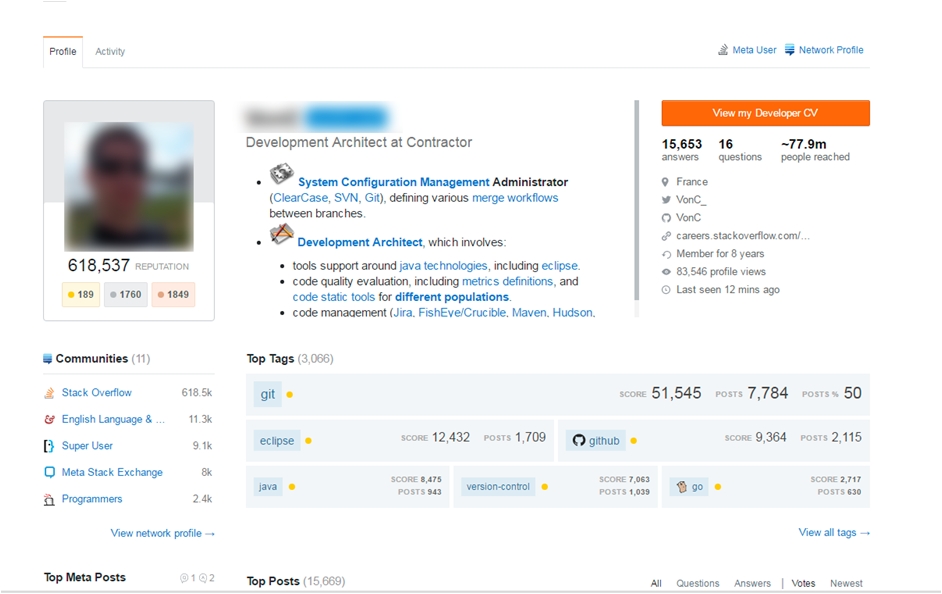This screenshot has height=594, width=942.
Task: Open View my Developer CV
Action: coord(765,113)
